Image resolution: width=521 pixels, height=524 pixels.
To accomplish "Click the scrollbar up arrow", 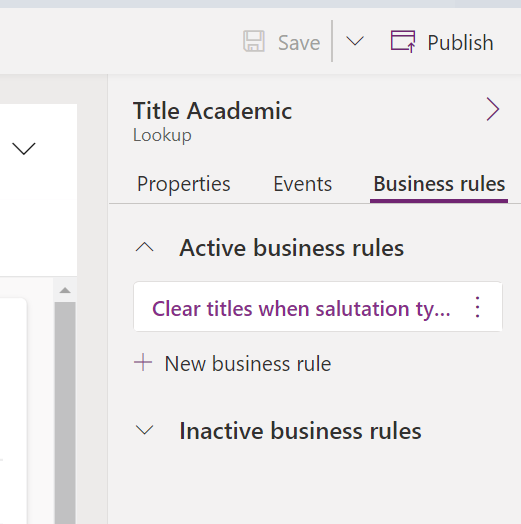I will 65,290.
